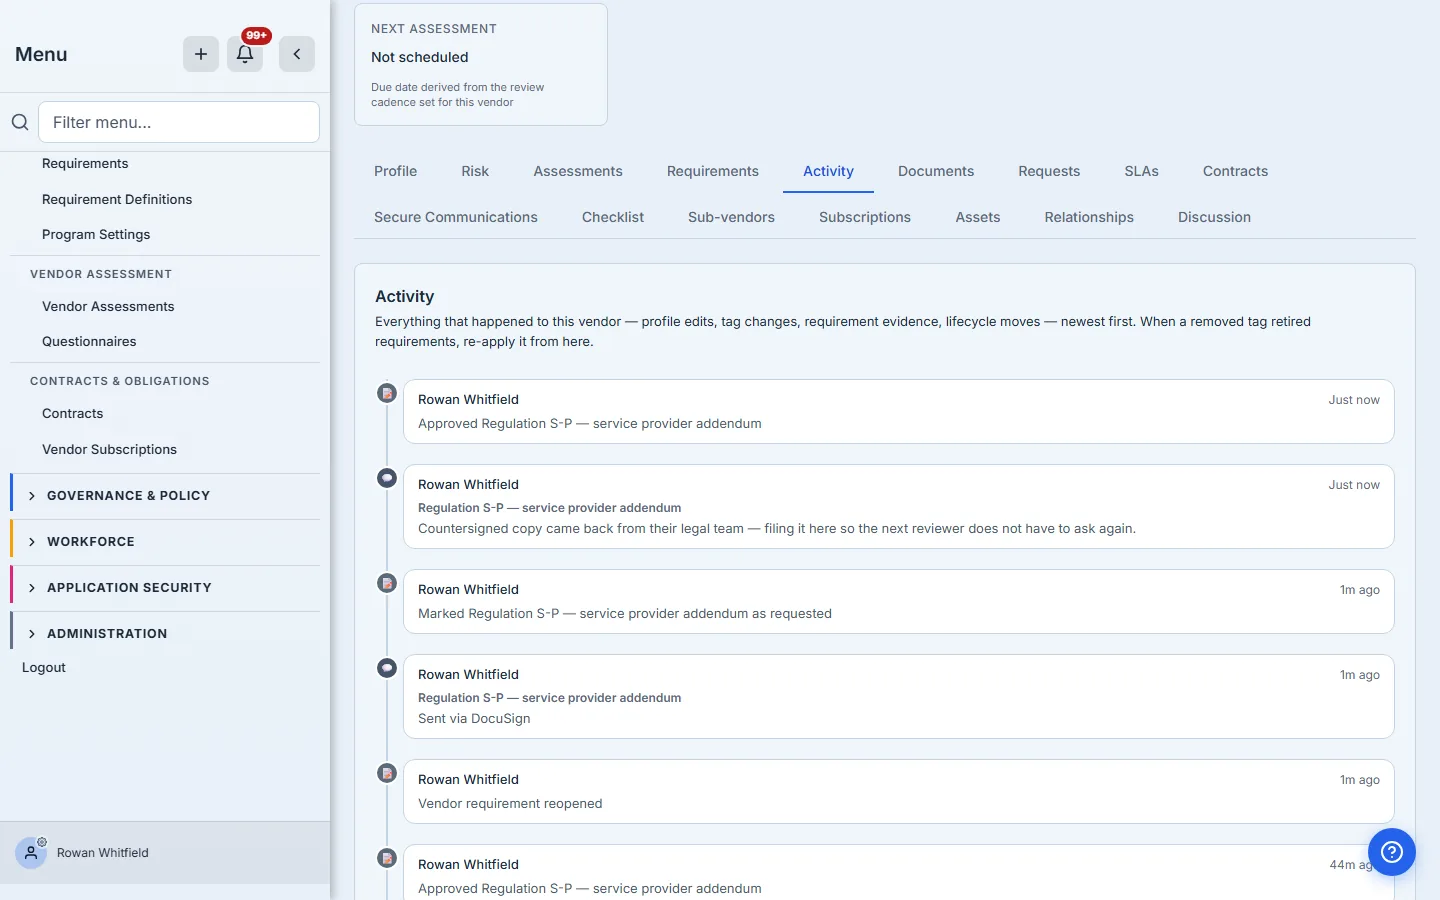This screenshot has width=1440, height=900.
Task: Click comment icon beside Countersigned copy entry
Action: coord(387,478)
